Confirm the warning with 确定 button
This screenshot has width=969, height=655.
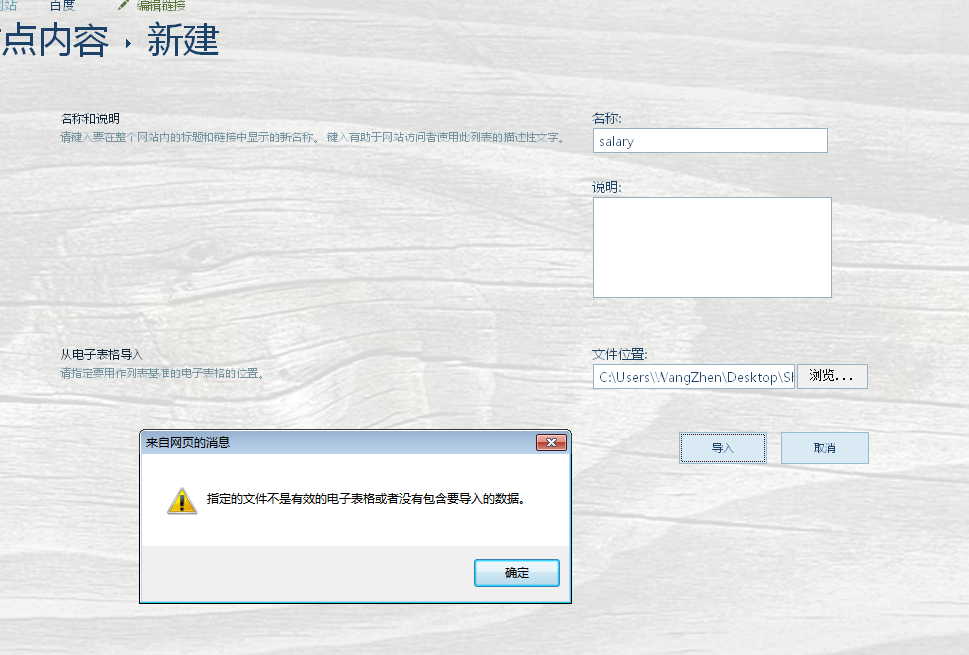(517, 573)
